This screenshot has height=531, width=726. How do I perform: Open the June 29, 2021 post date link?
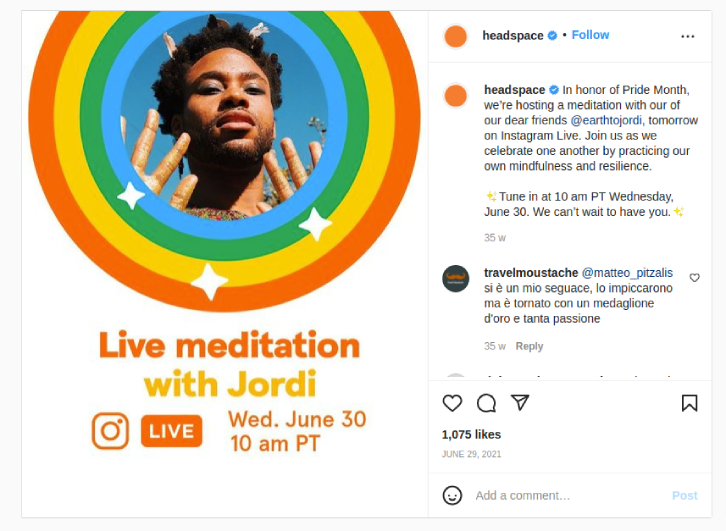pyautogui.click(x=471, y=454)
